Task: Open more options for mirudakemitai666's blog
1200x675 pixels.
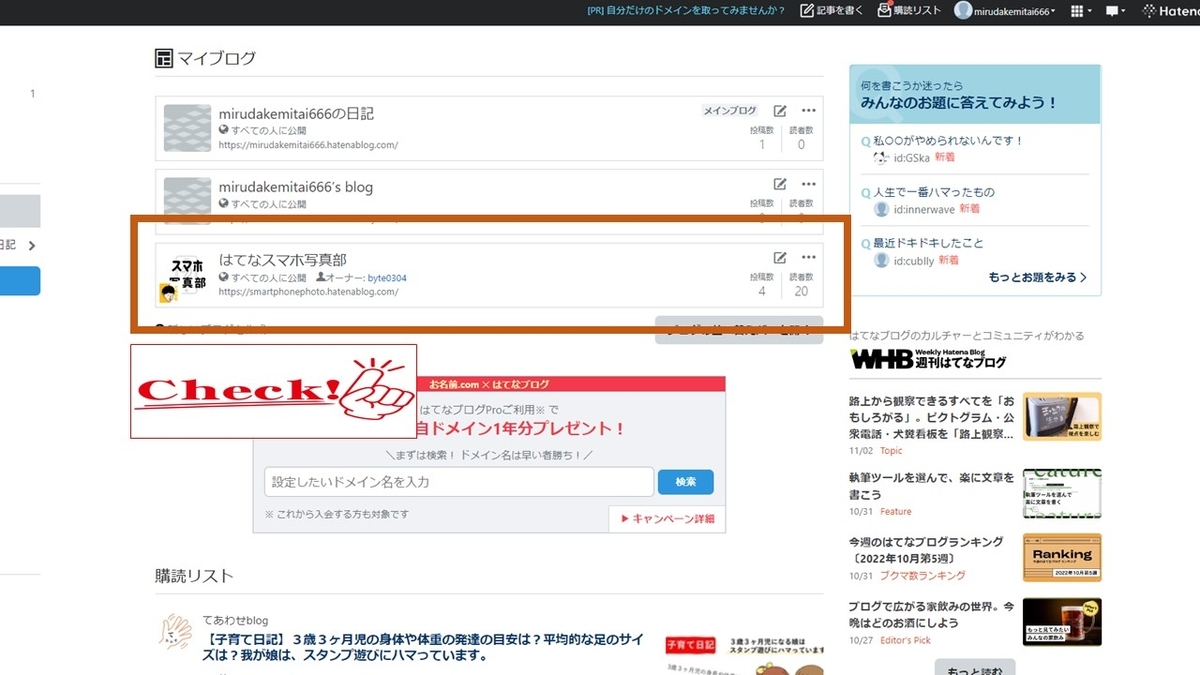Action: click(808, 184)
